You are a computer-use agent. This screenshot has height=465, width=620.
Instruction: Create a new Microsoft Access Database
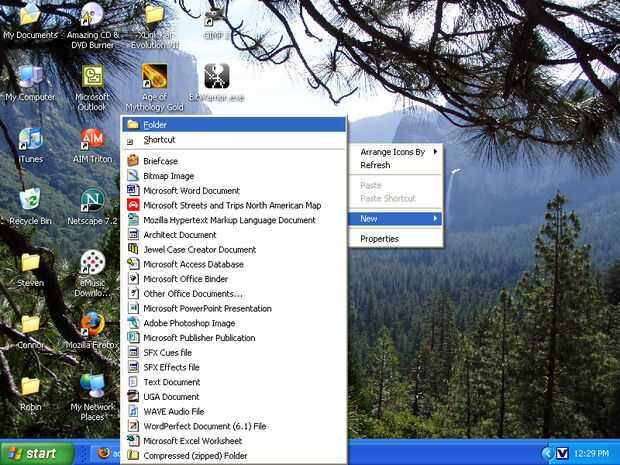point(234,264)
